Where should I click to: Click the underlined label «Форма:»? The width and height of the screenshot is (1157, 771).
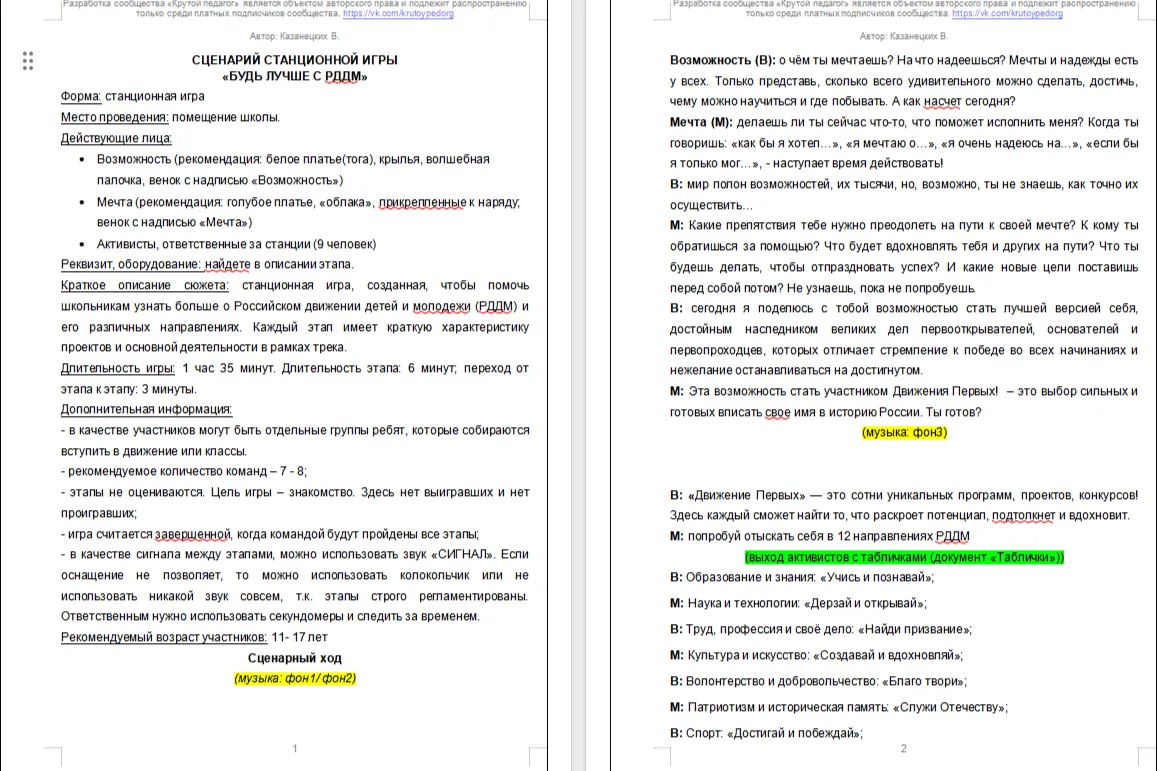[81, 96]
